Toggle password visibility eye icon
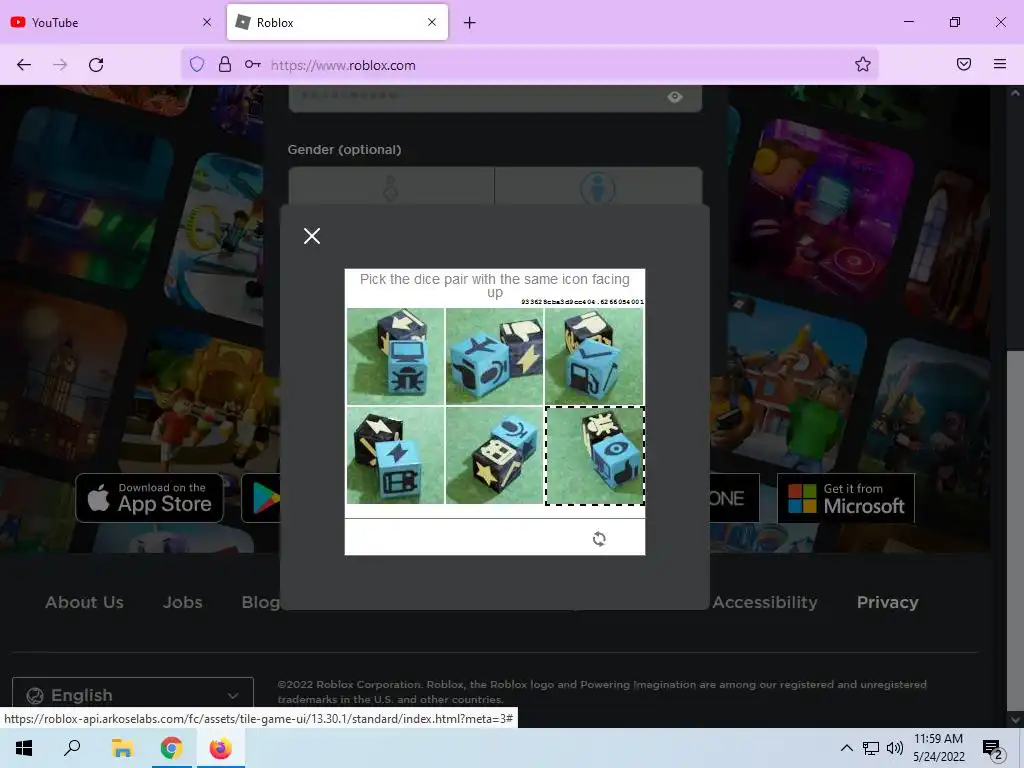The width and height of the screenshot is (1024, 768). coord(675,97)
